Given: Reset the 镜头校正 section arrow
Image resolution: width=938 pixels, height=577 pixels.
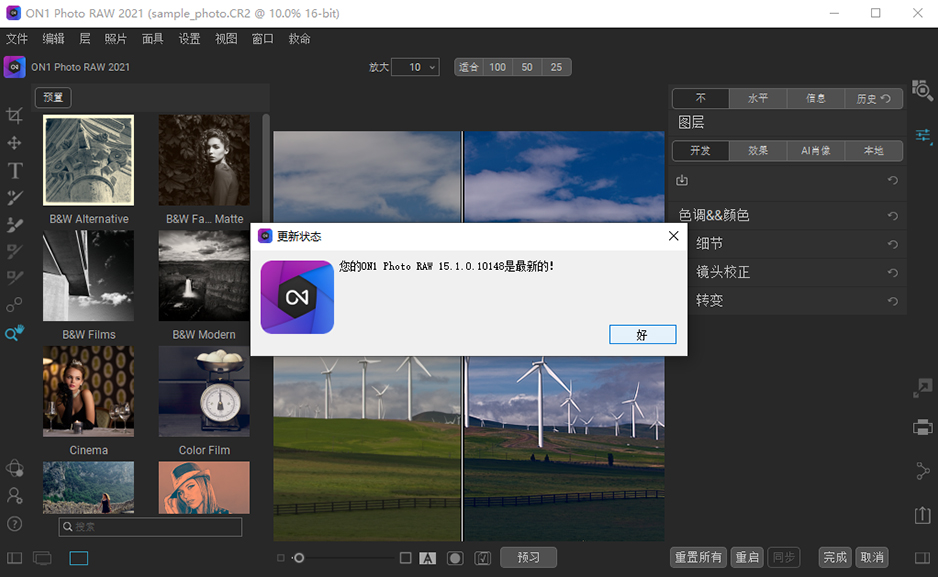Looking at the screenshot, I should [x=893, y=273].
